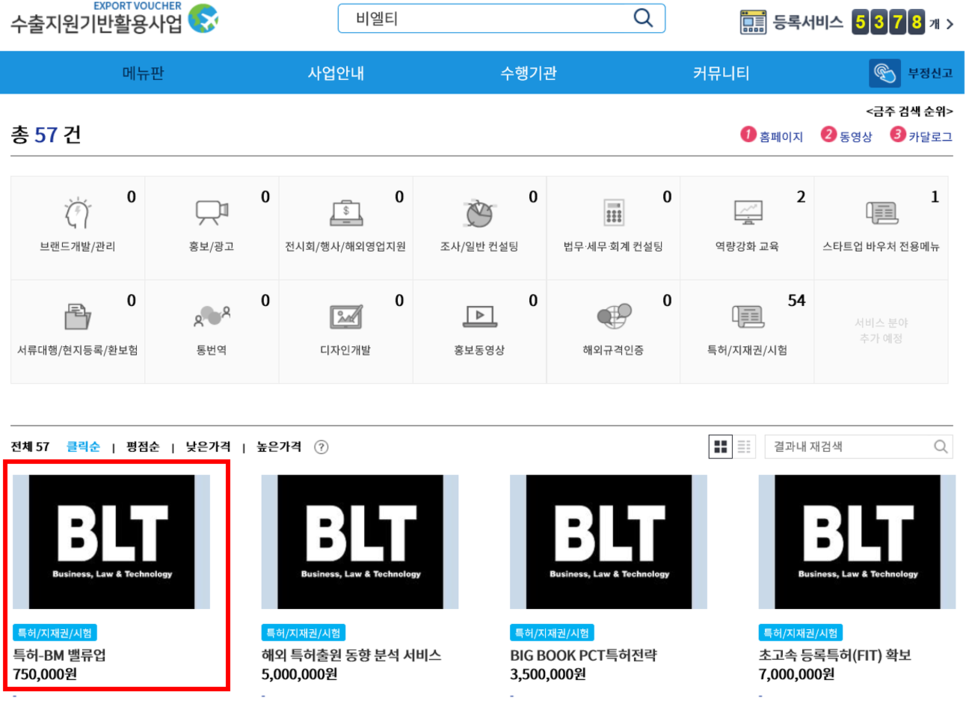Click the 해외 특허출원 동향 분석 서비스 title
This screenshot has width=966, height=707.
(351, 655)
